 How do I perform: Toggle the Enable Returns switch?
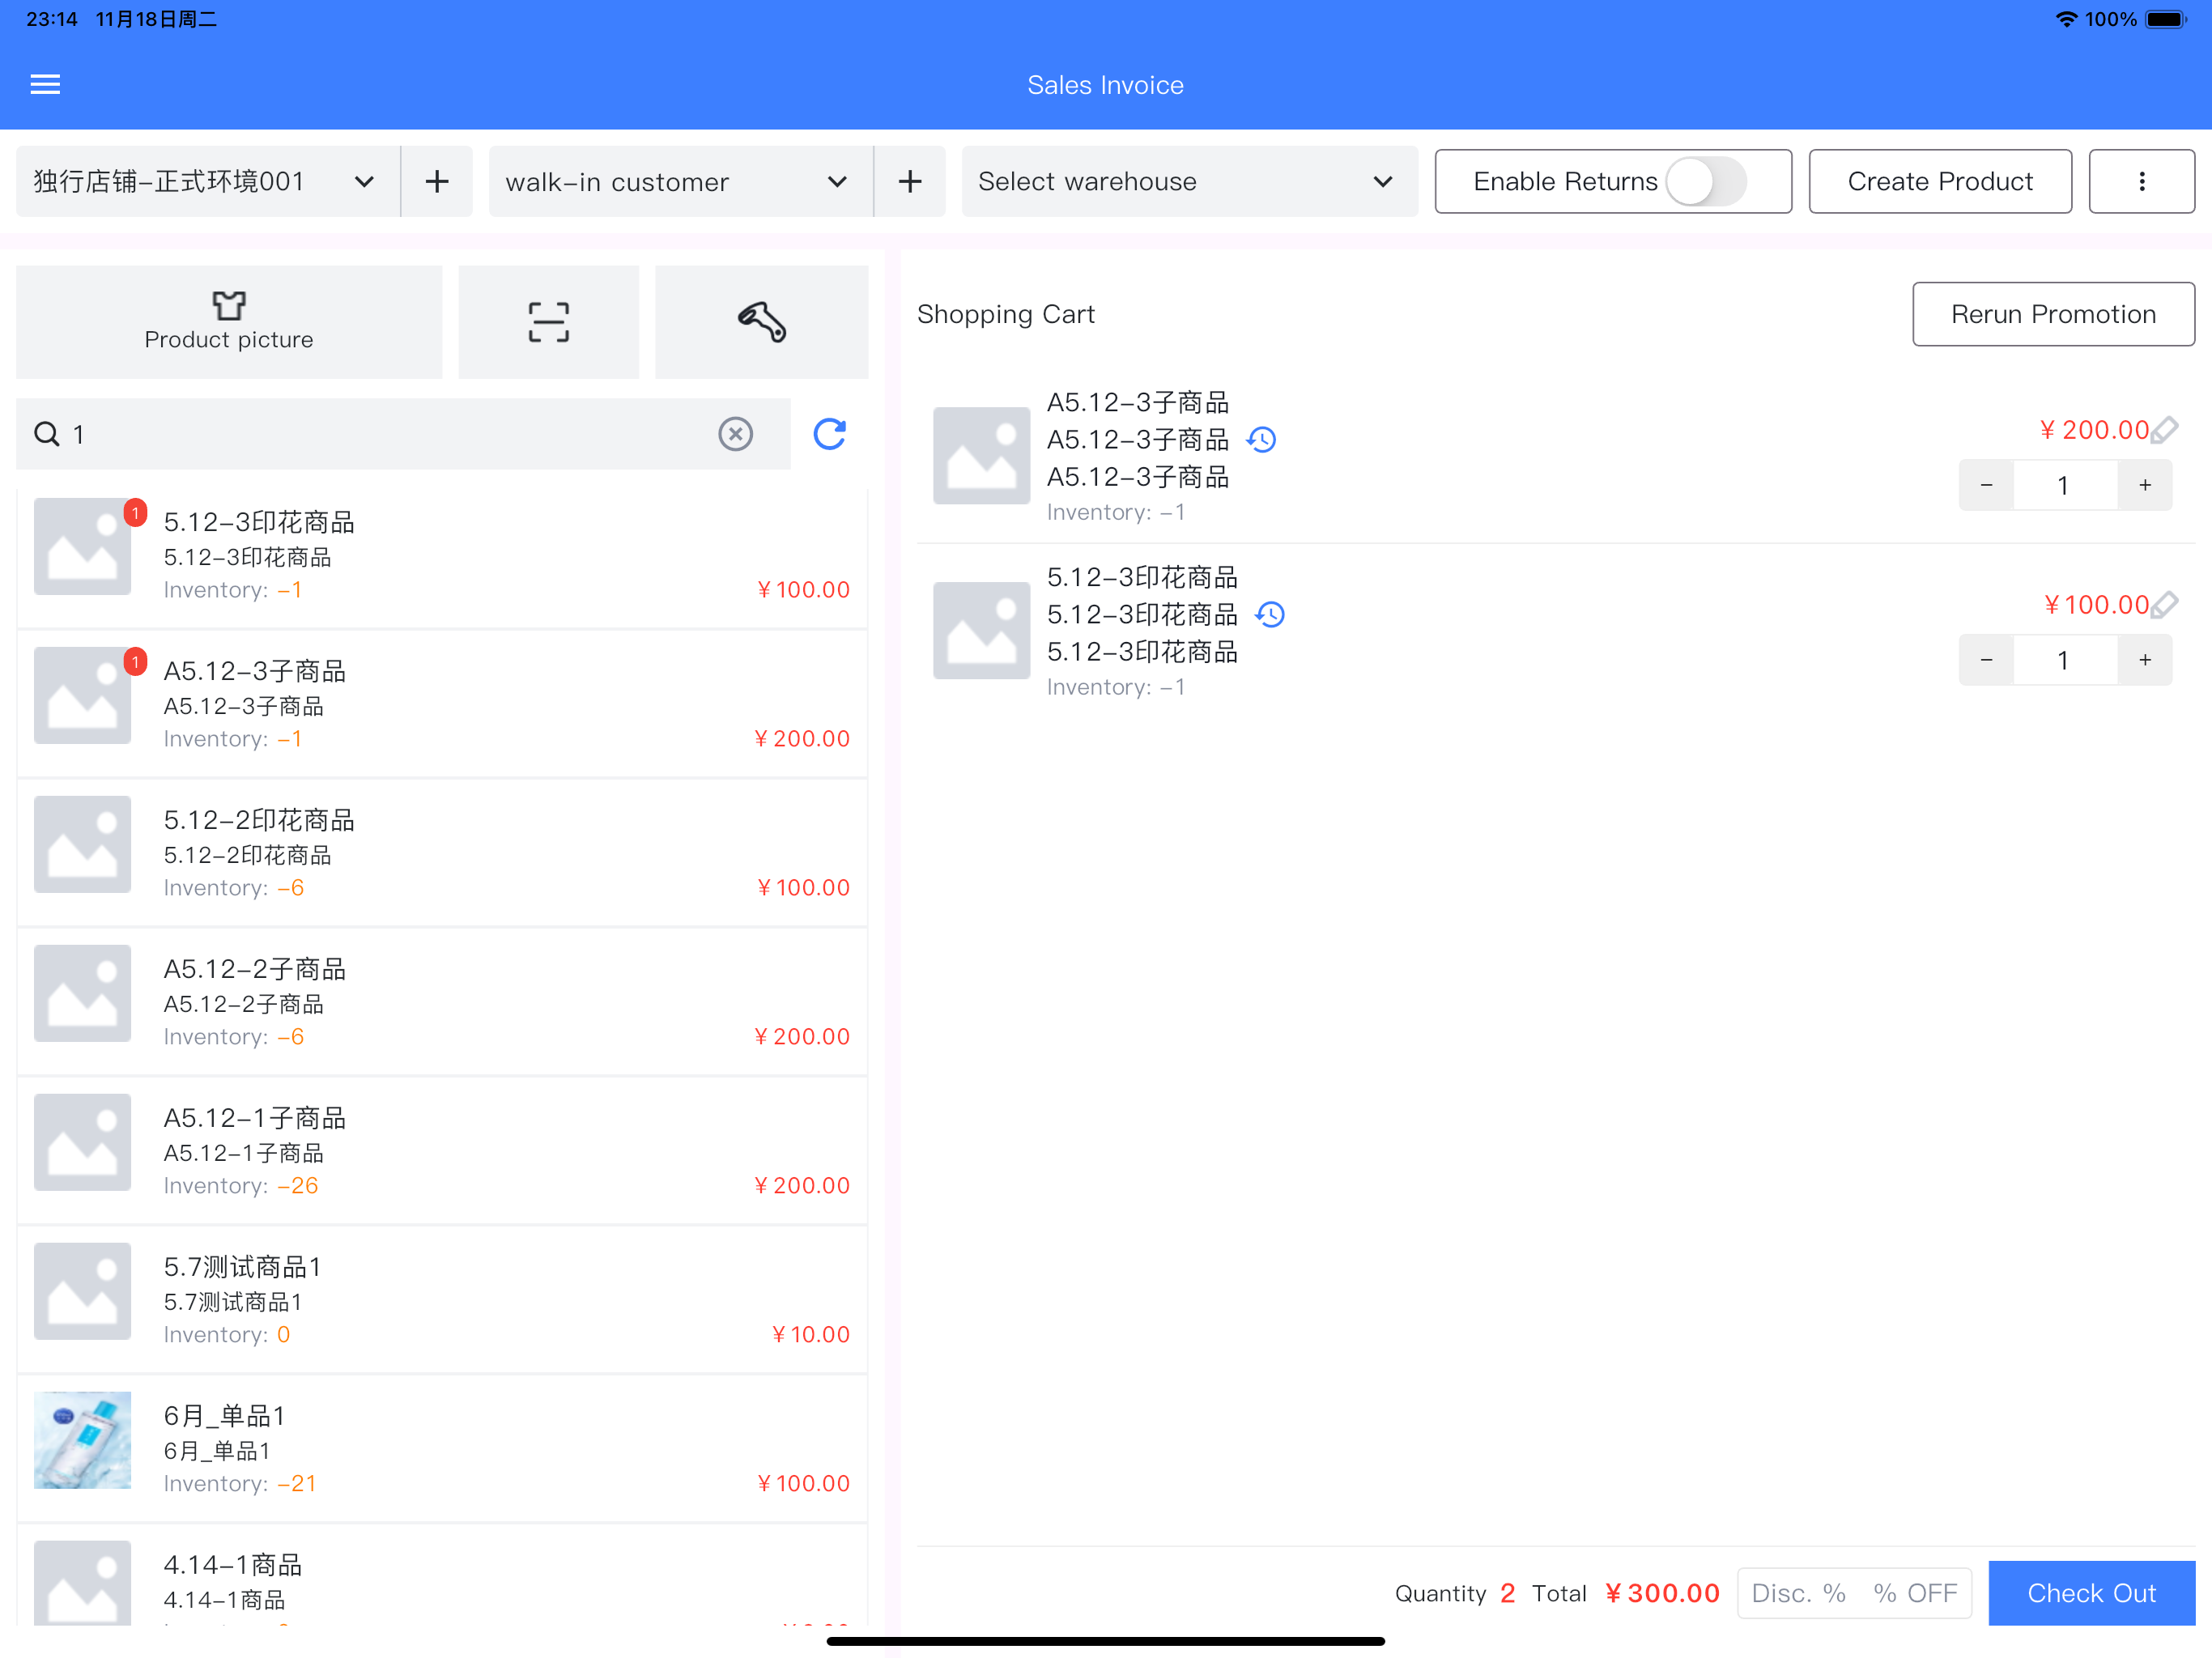click(x=1706, y=182)
